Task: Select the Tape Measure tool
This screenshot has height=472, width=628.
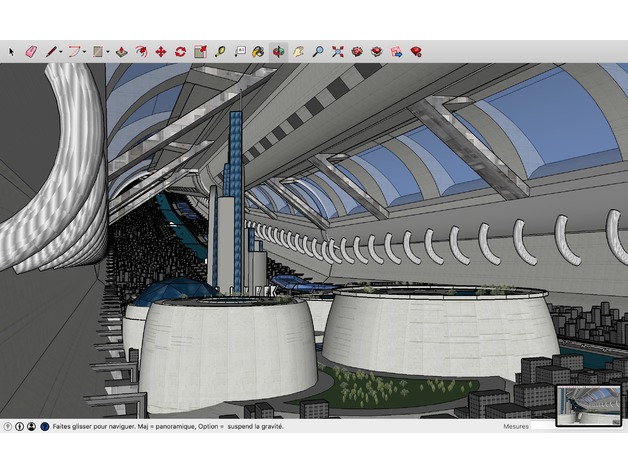Action: [220, 51]
